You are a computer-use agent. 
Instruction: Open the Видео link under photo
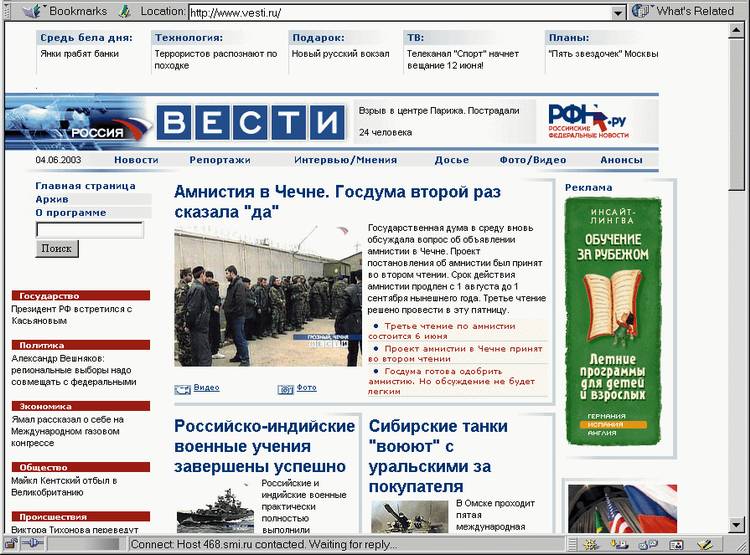tap(207, 388)
